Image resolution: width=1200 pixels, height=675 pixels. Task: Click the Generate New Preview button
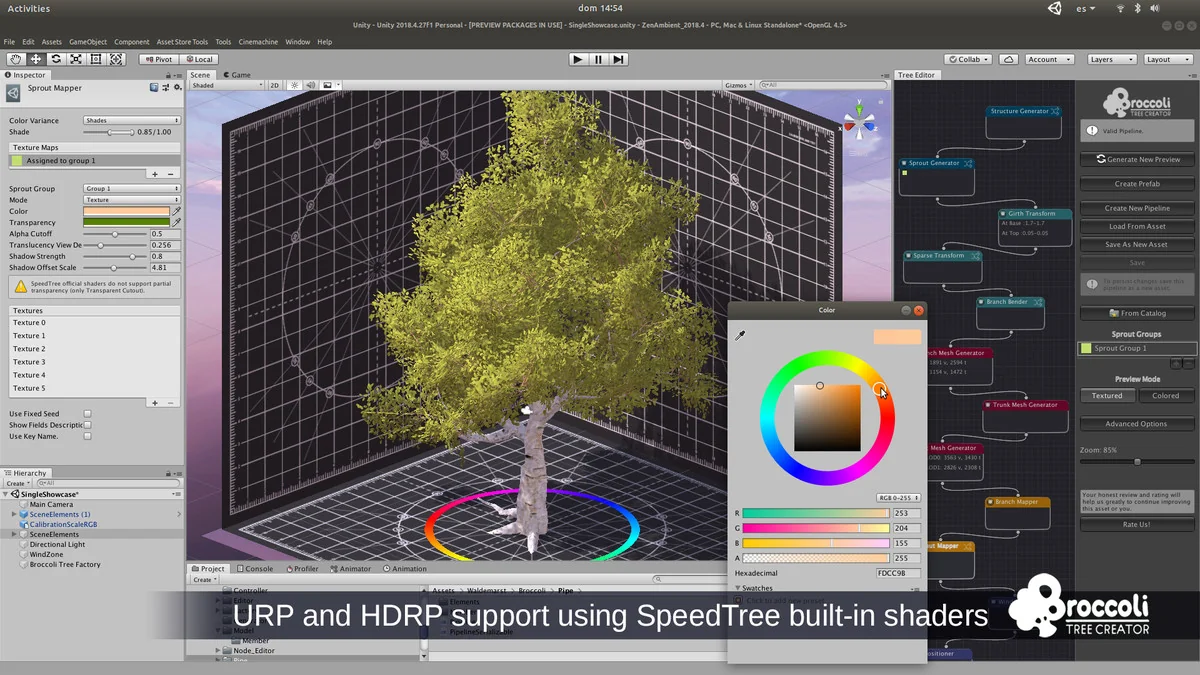1136,159
